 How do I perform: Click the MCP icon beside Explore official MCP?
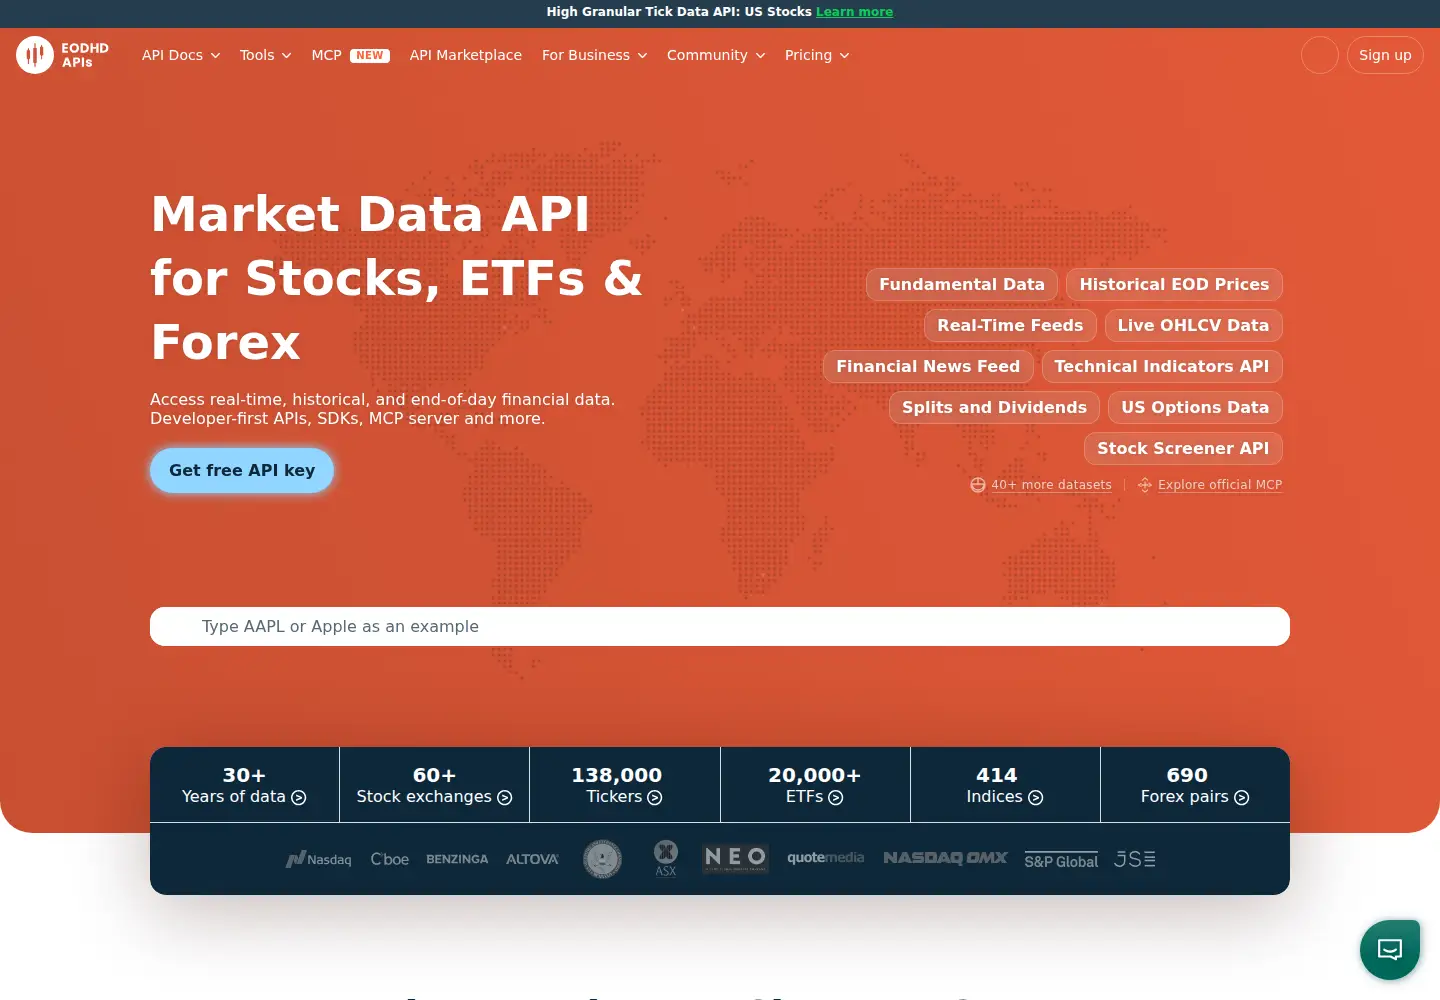[1145, 485]
